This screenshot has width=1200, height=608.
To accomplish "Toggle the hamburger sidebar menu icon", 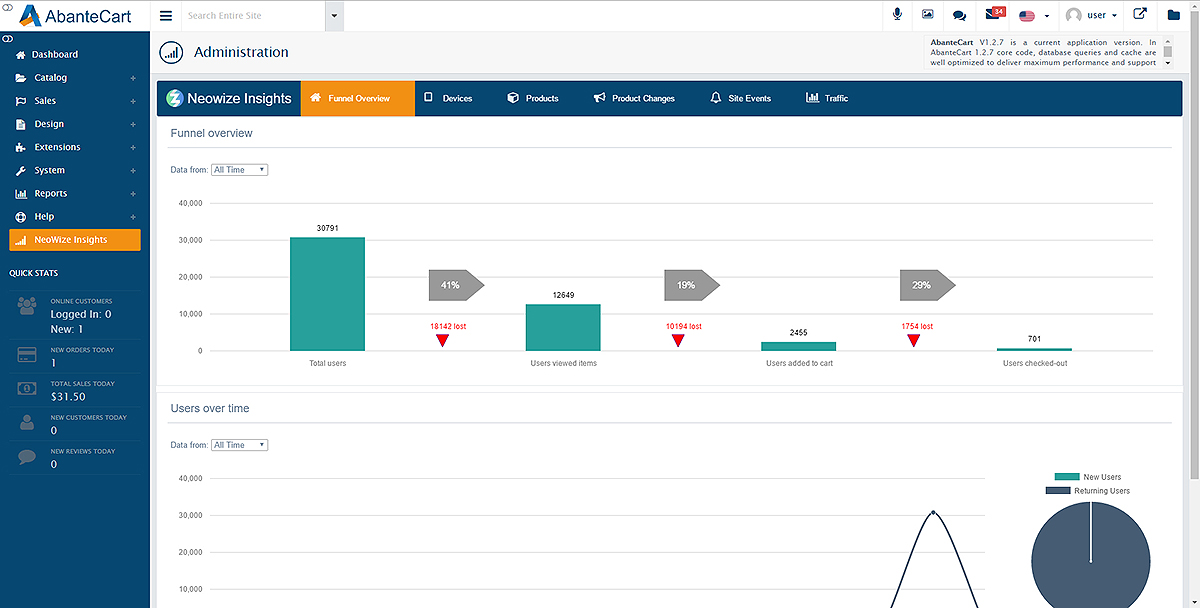I will pyautogui.click(x=166, y=15).
